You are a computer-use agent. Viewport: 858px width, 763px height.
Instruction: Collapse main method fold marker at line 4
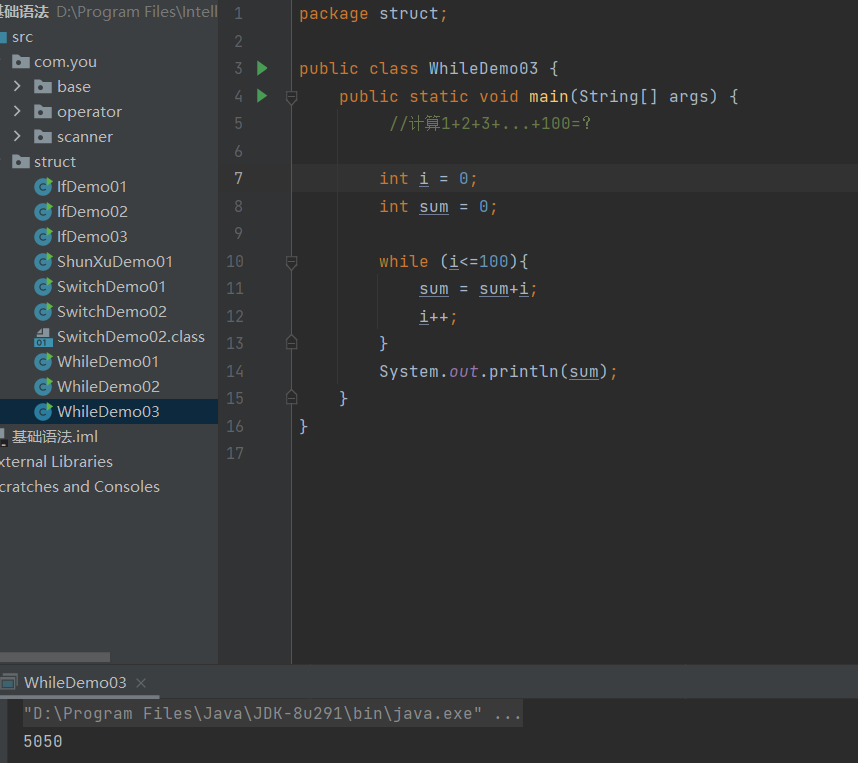[292, 97]
